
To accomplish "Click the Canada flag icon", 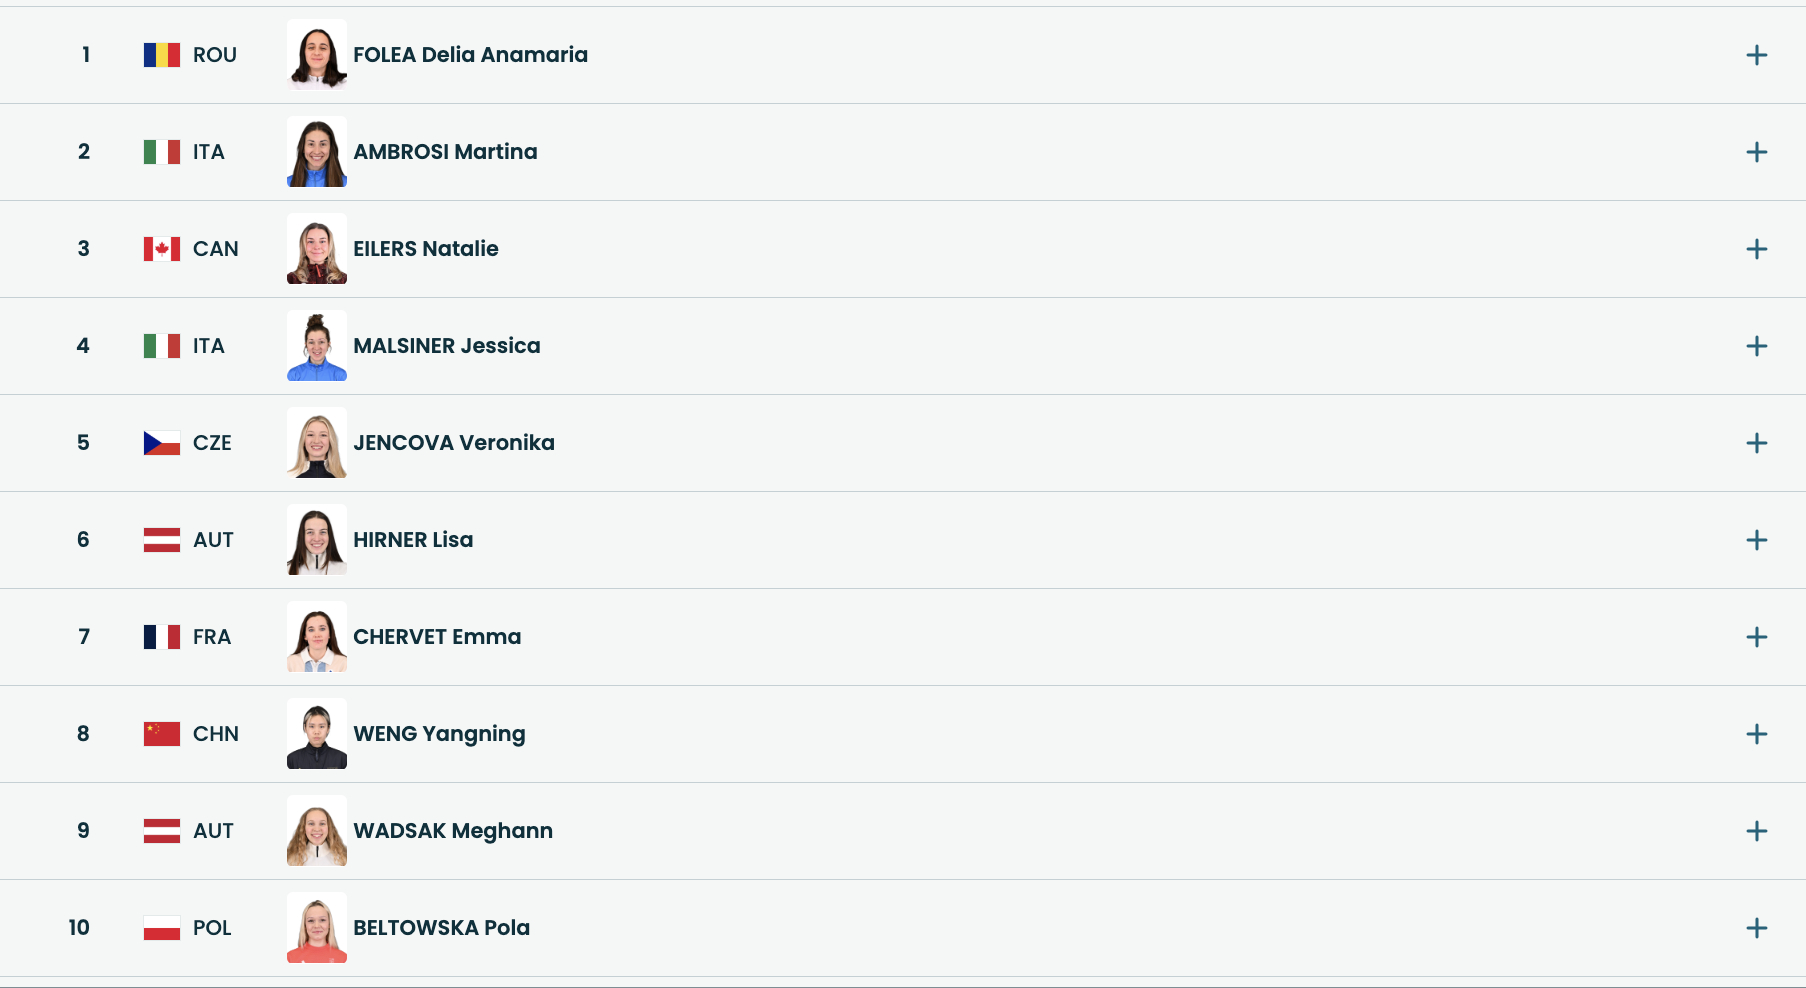I will coord(162,249).
